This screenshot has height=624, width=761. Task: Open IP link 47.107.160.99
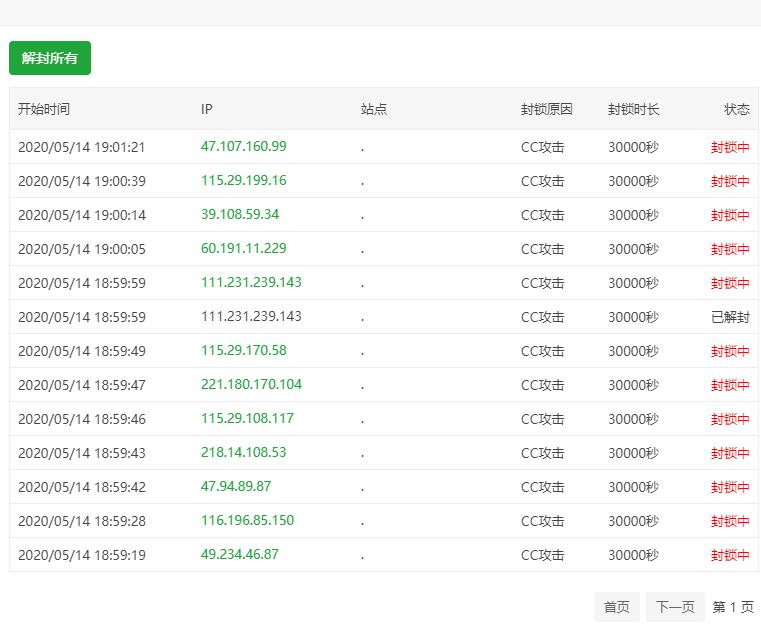244,146
